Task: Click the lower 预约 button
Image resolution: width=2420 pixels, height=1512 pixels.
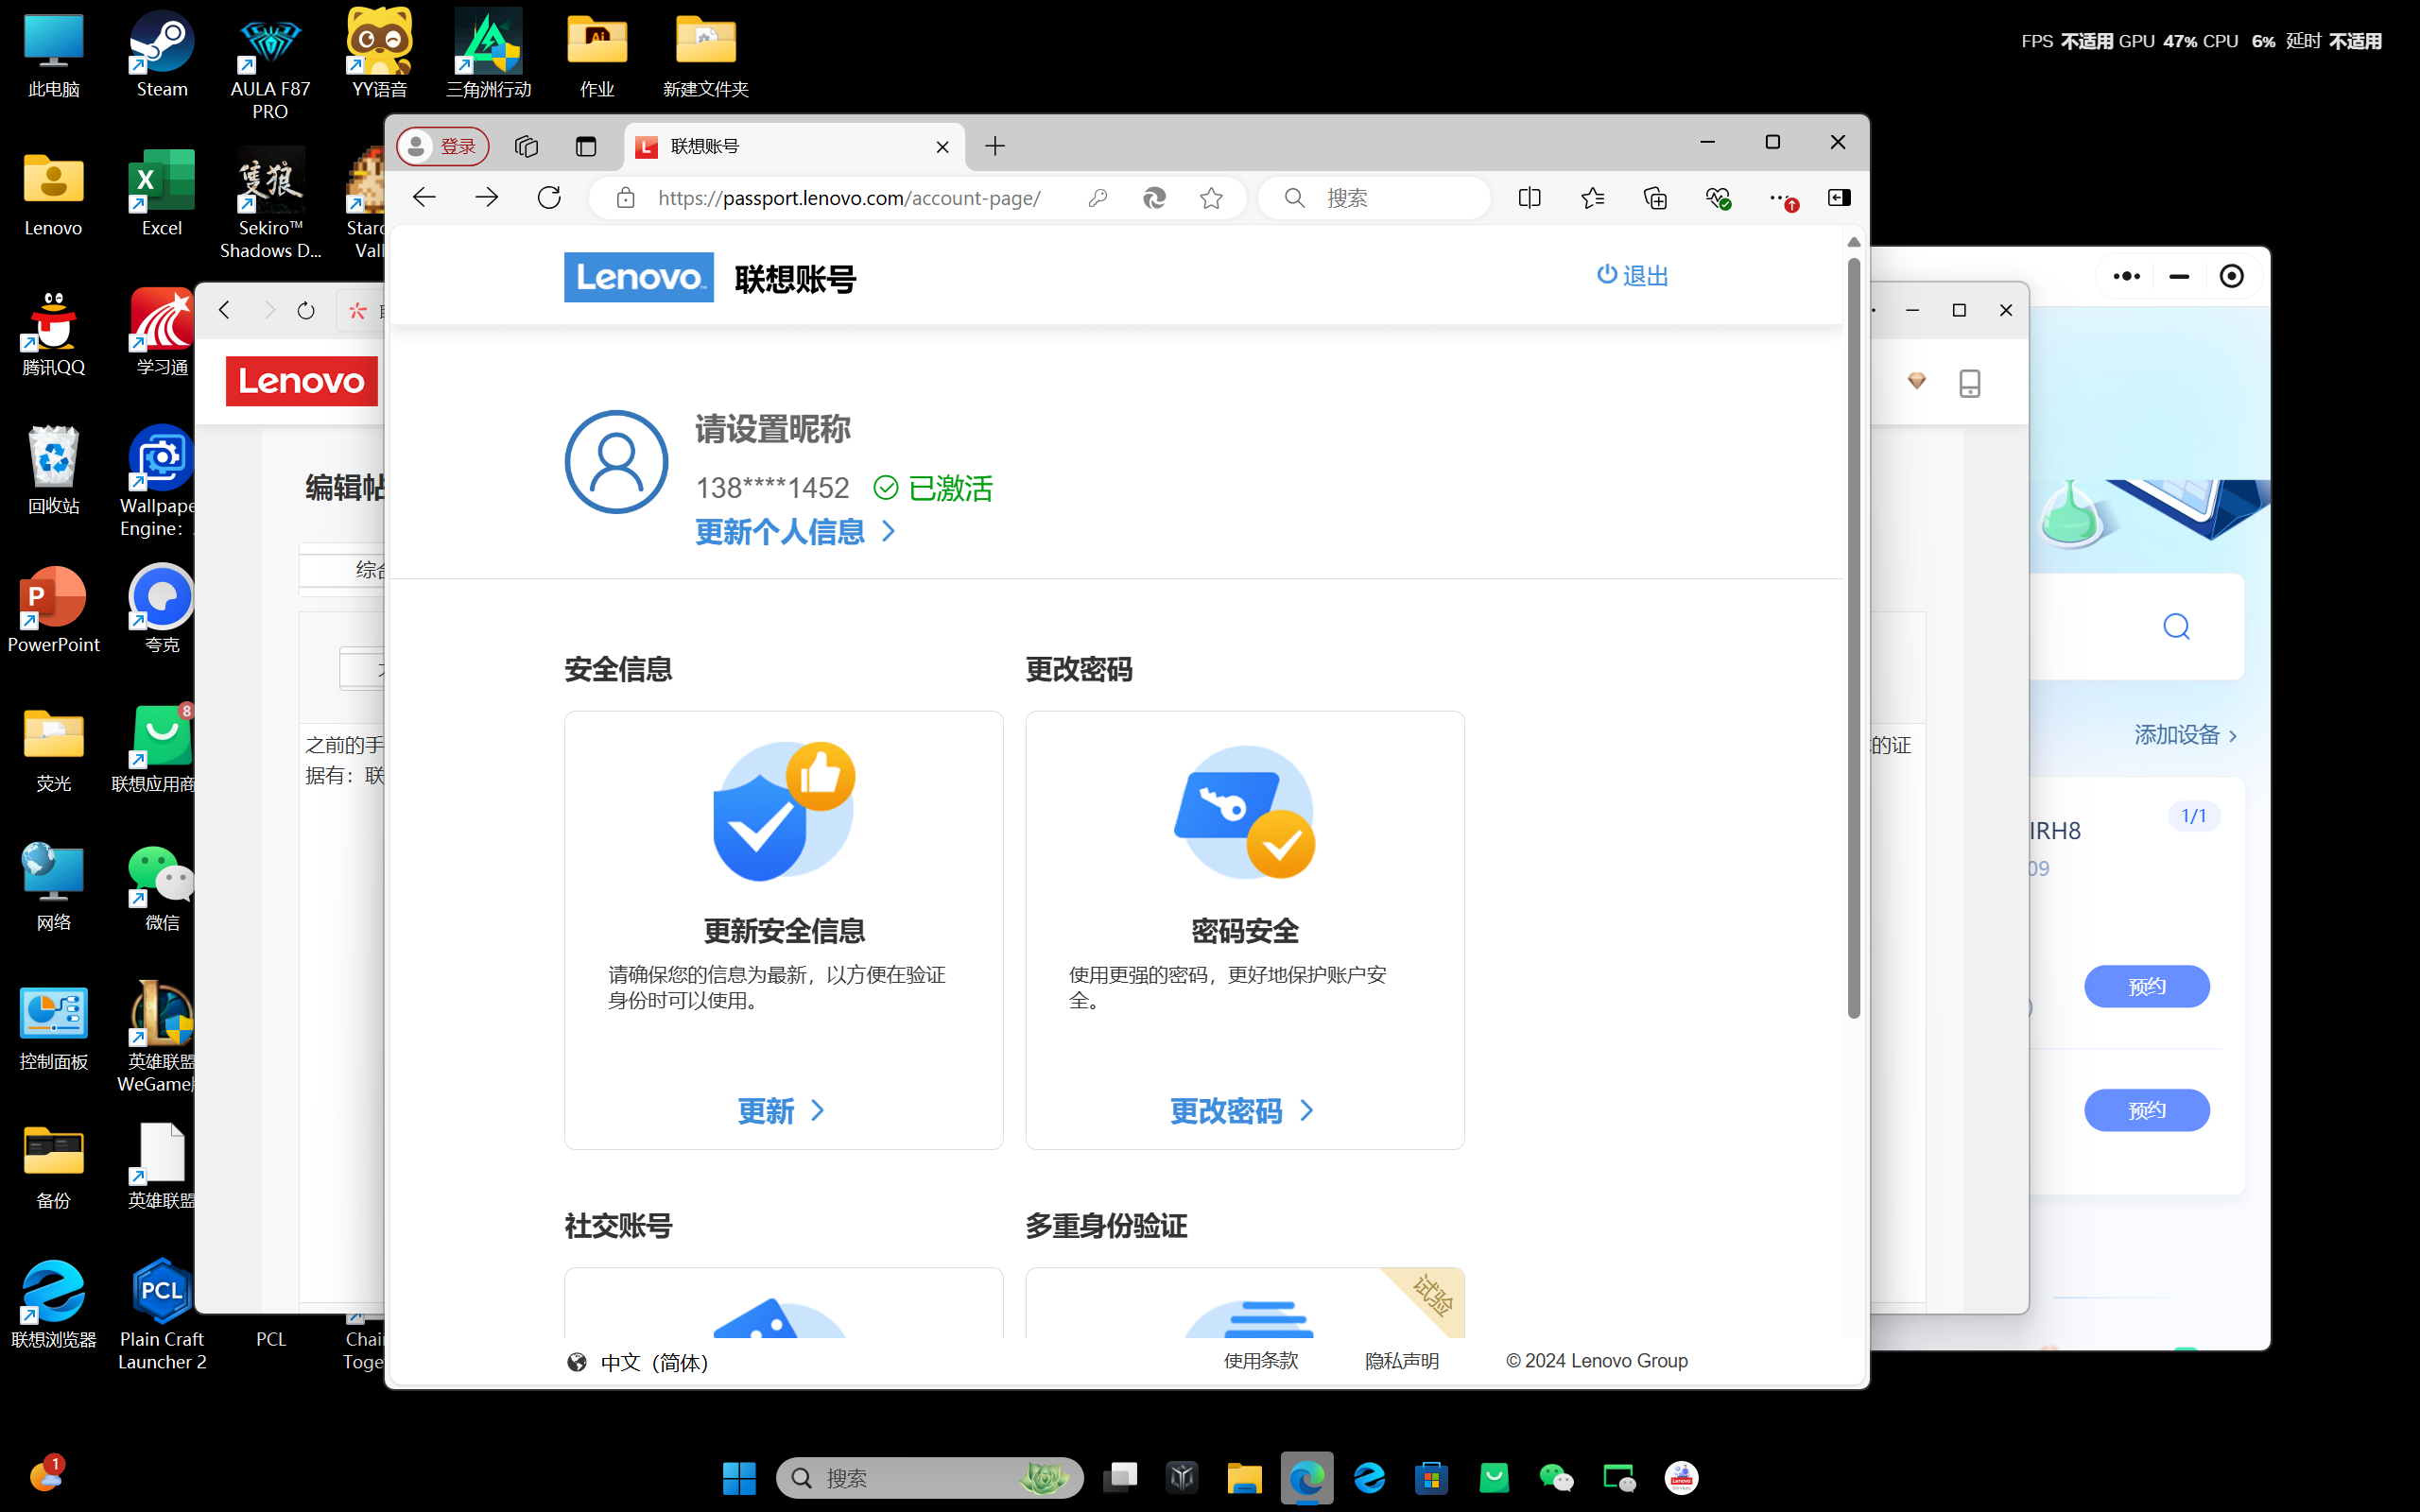Action: [2146, 1110]
